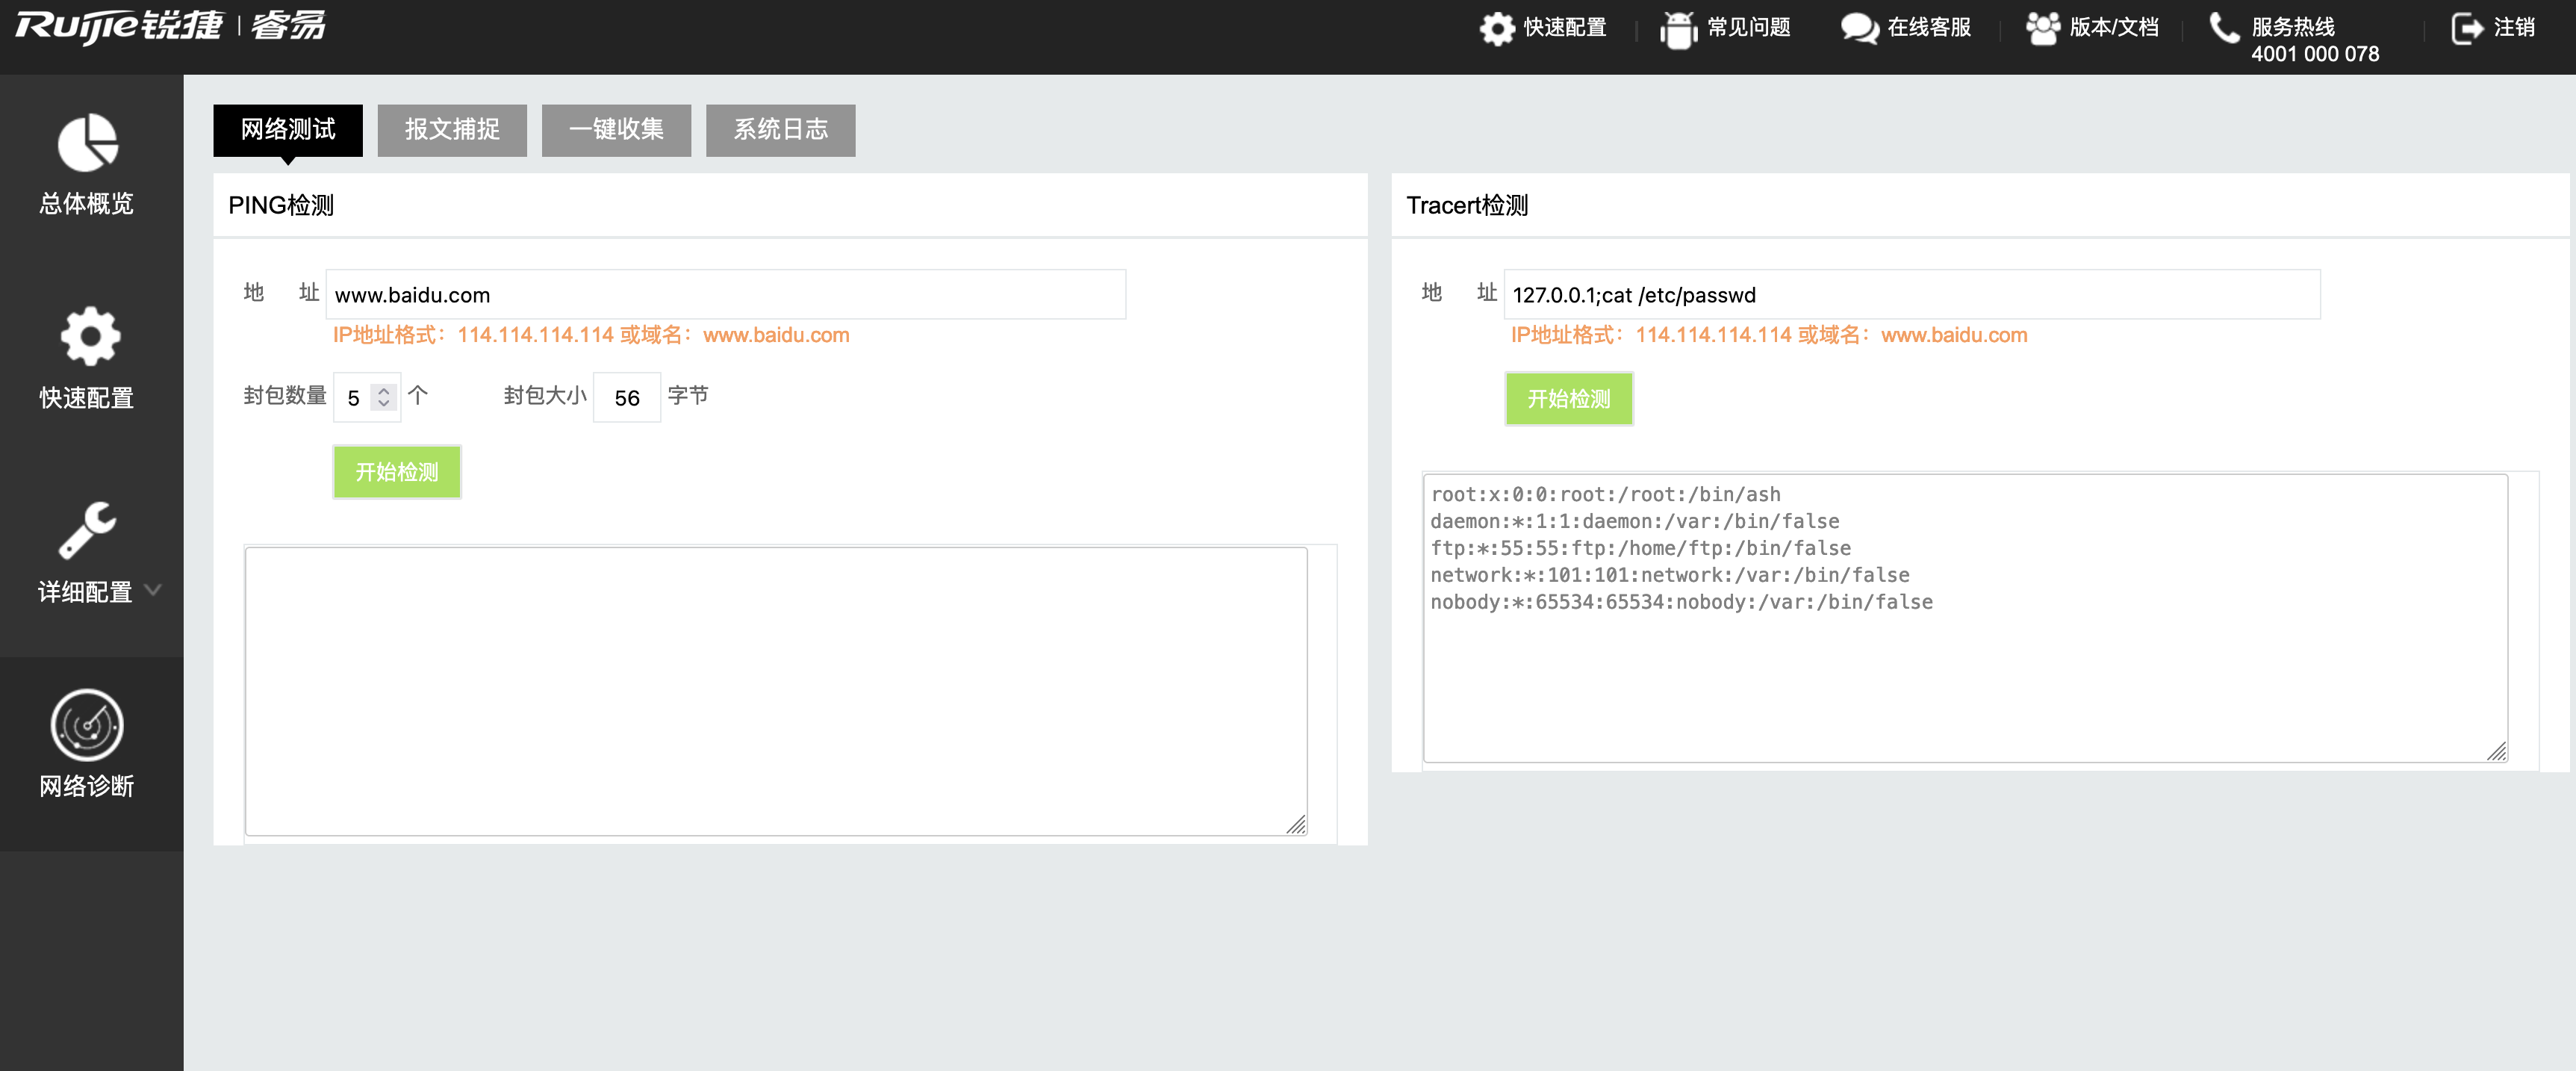Click the 版本/文档 link text

(2114, 27)
